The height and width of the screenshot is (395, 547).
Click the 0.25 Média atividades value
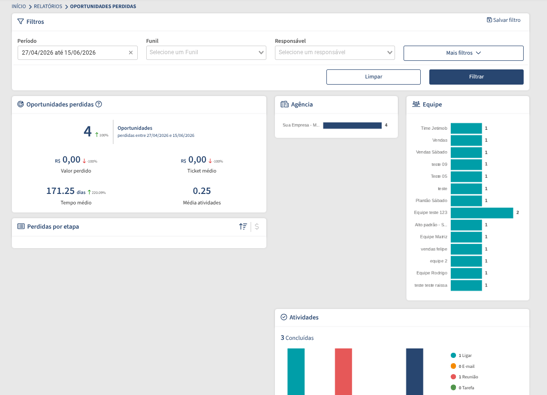(x=202, y=191)
